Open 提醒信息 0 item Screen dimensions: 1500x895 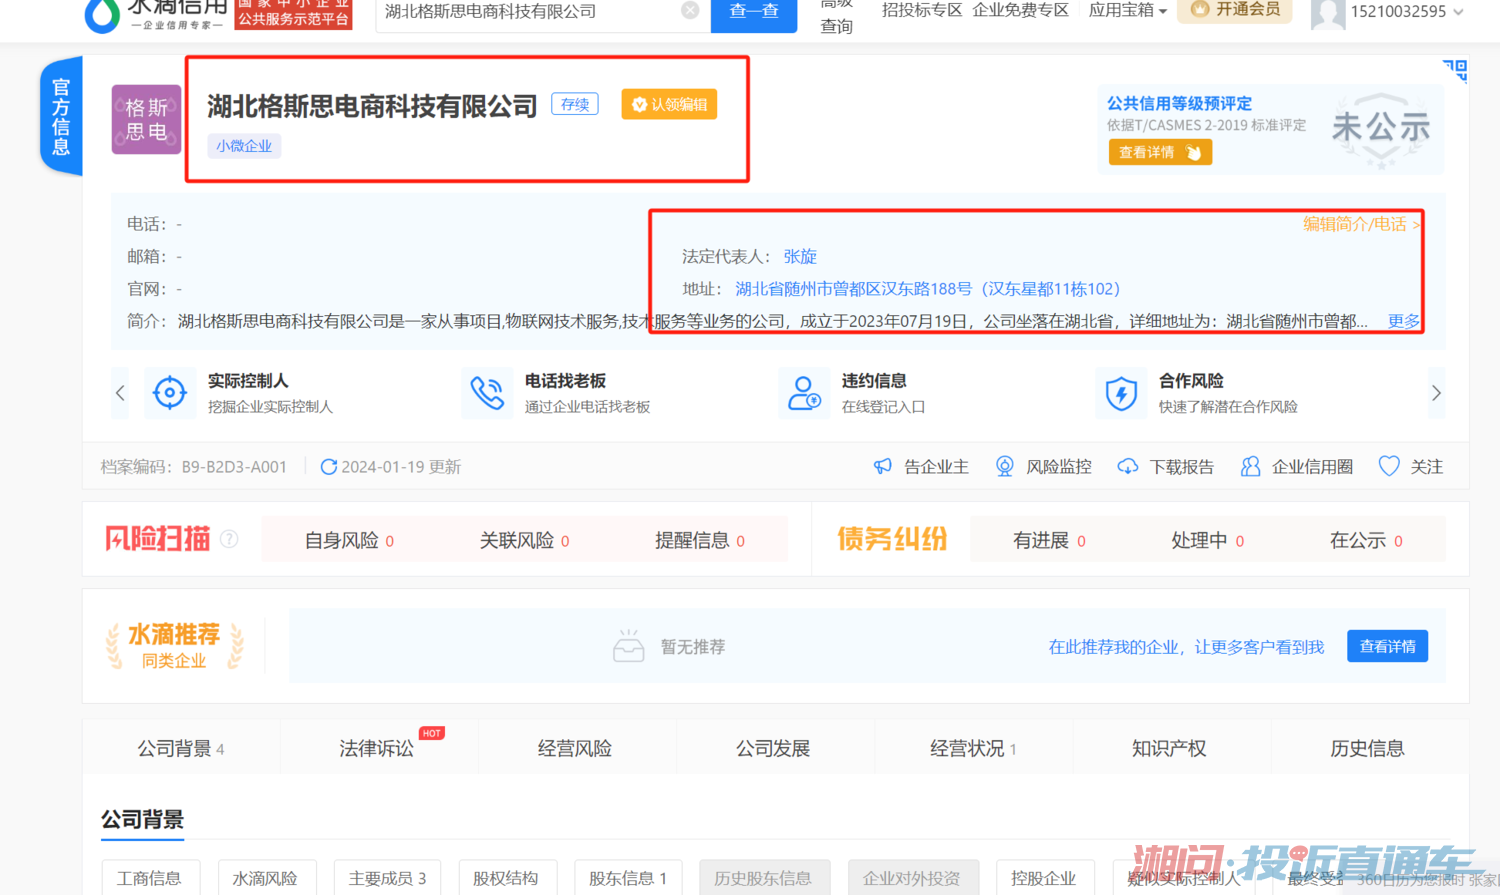pos(700,541)
